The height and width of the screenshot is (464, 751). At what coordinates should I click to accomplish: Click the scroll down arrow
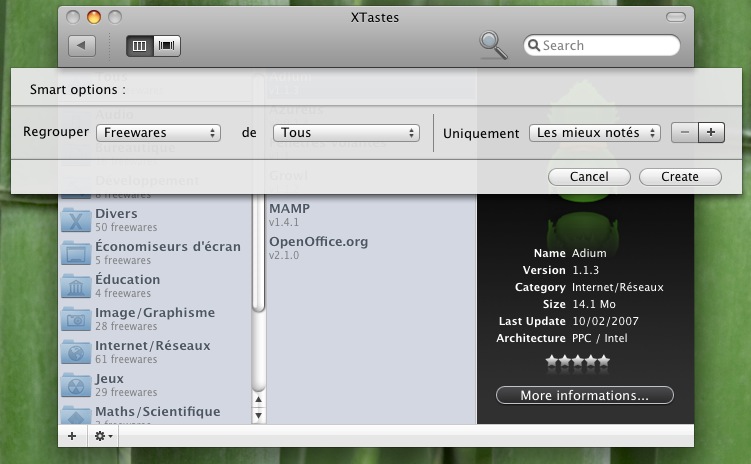(259, 415)
